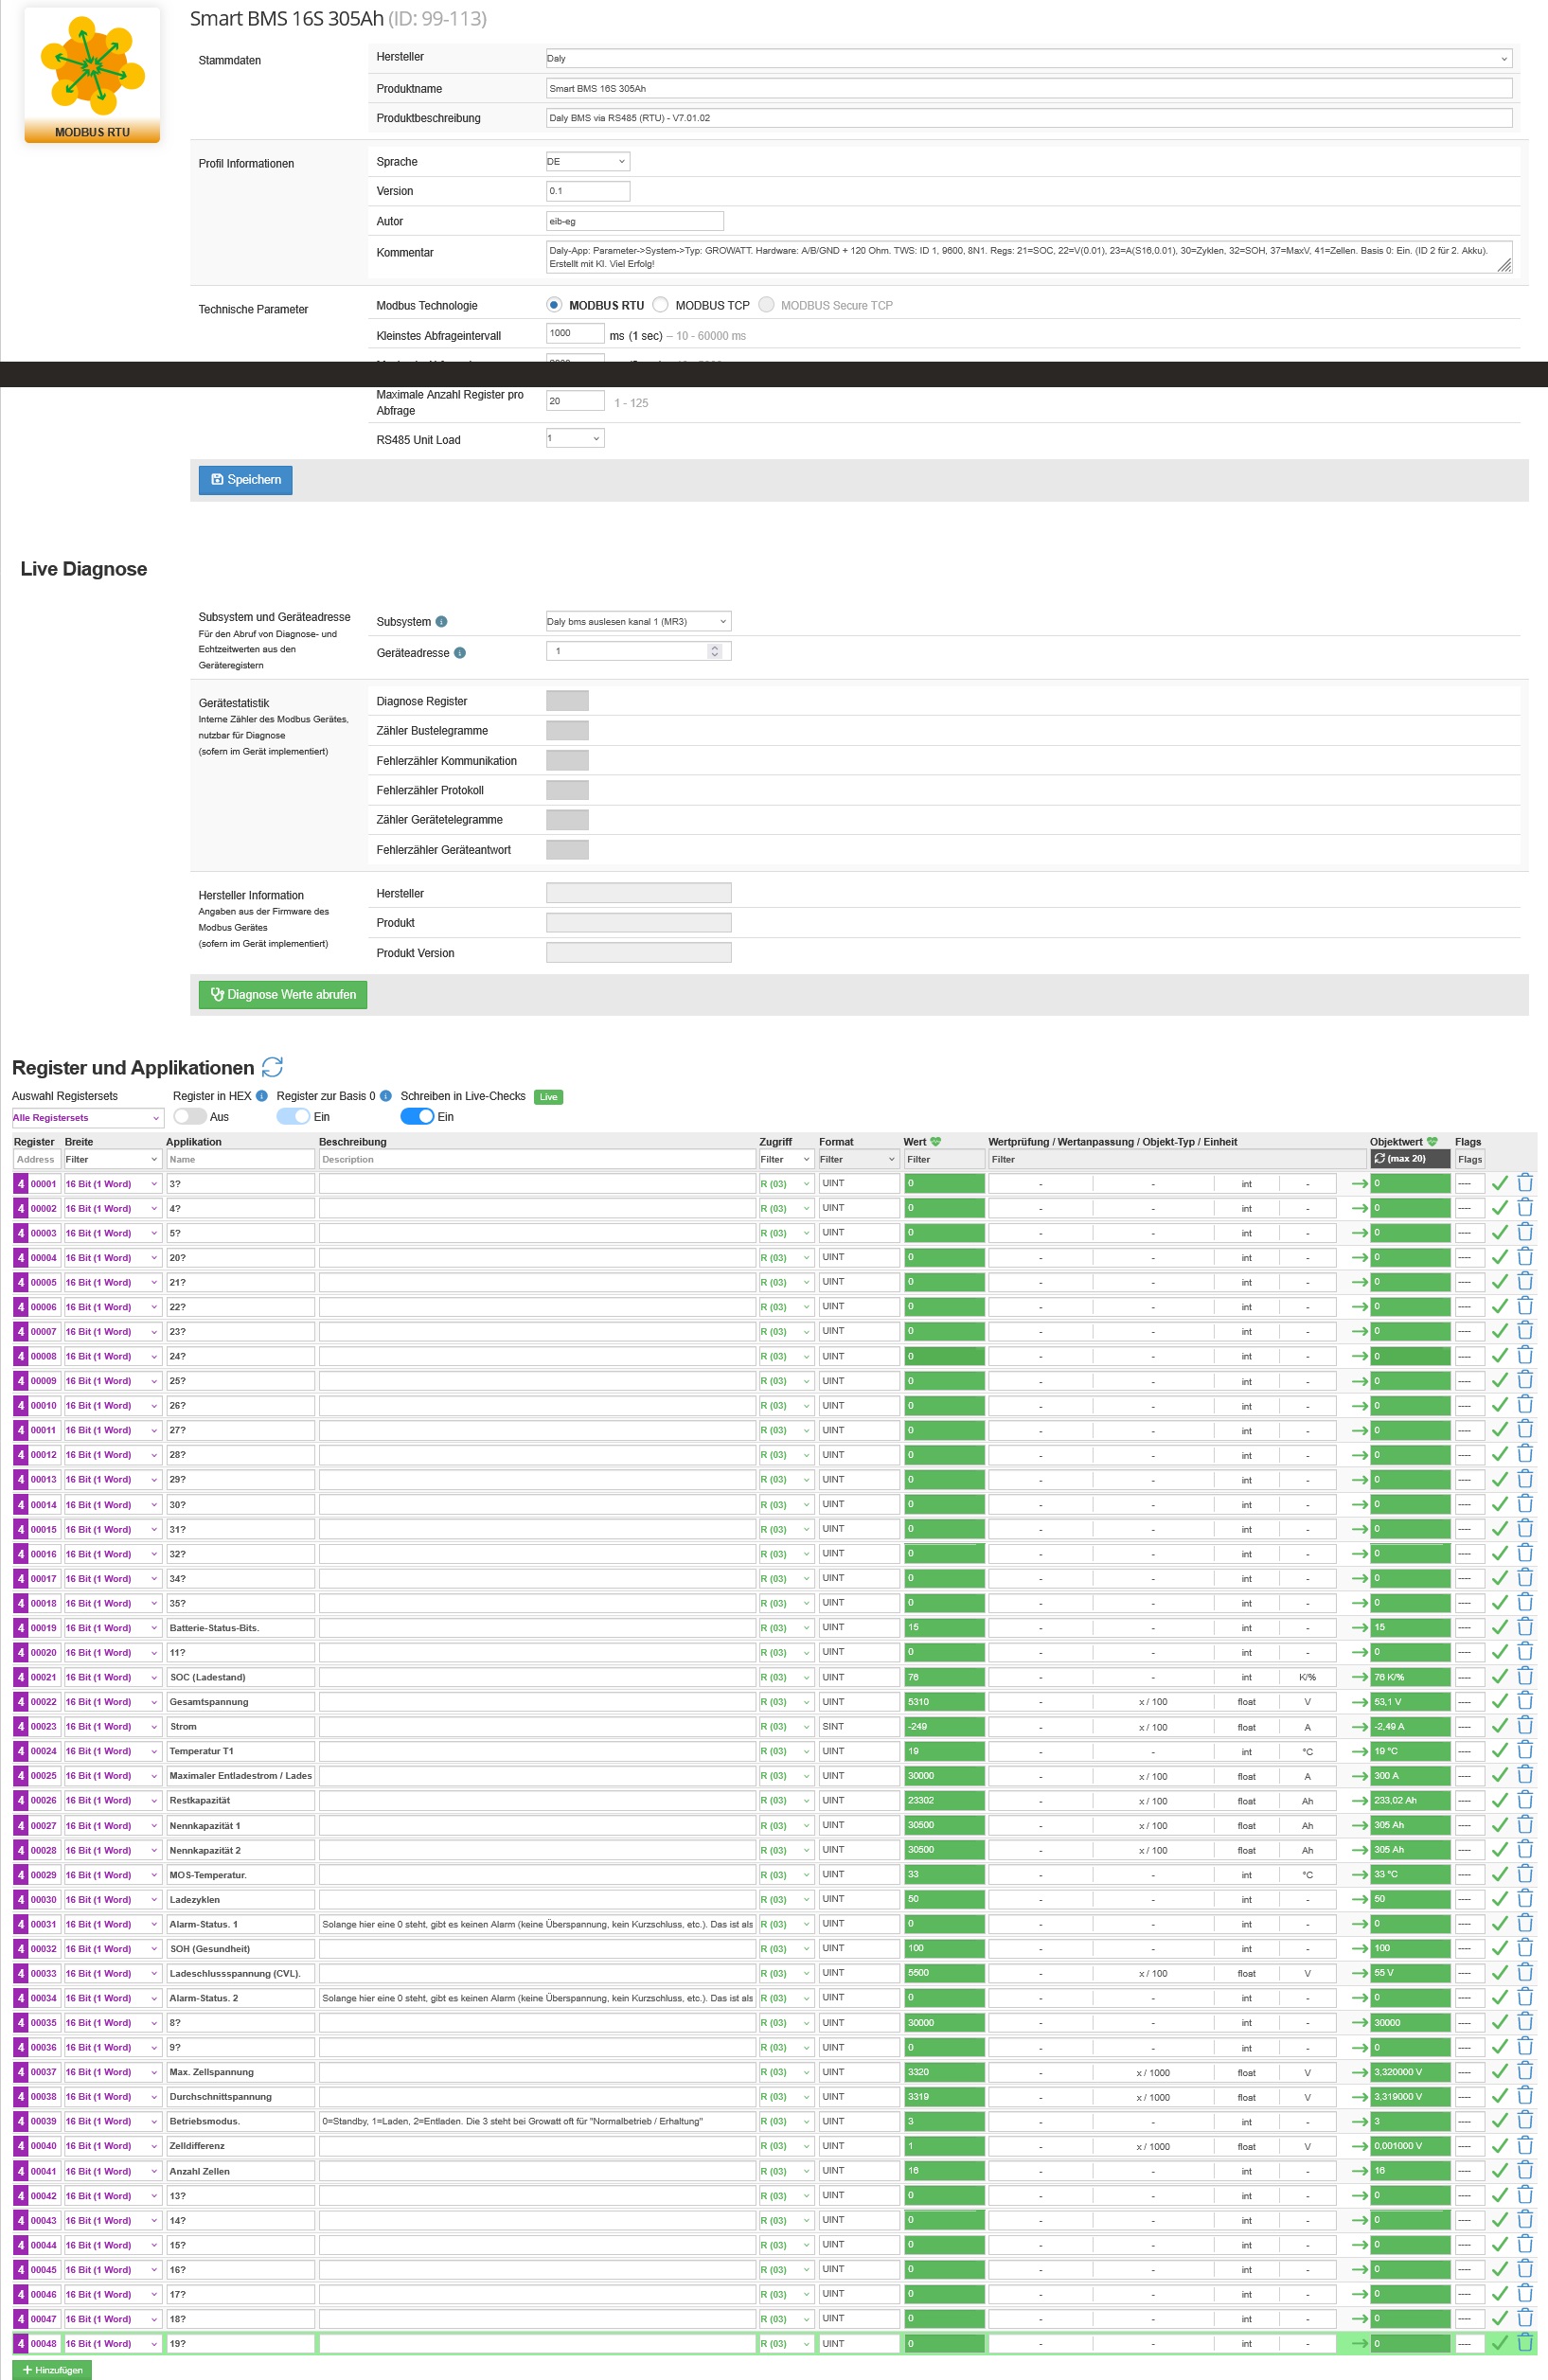Screen dimensions: 1548x2380
Task: Click refresh icon beside Register und Applikationen
Action: 272,1067
